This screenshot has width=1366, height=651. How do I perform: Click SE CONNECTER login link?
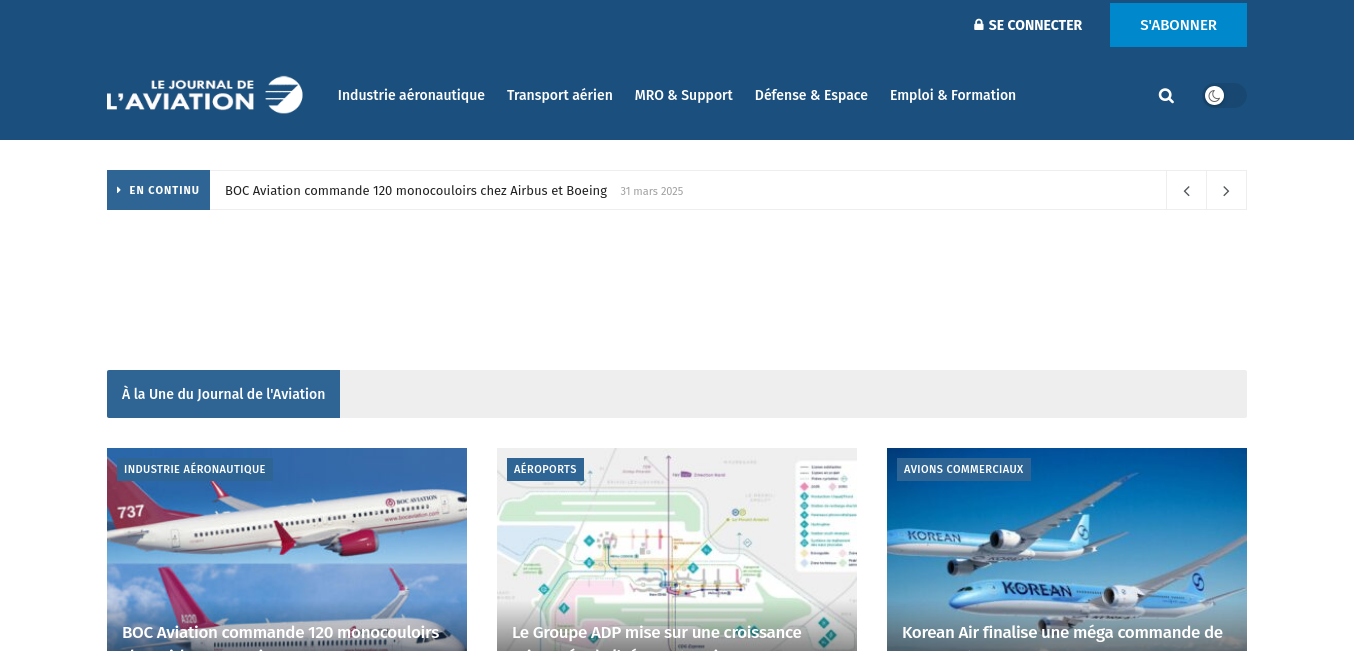[1028, 25]
